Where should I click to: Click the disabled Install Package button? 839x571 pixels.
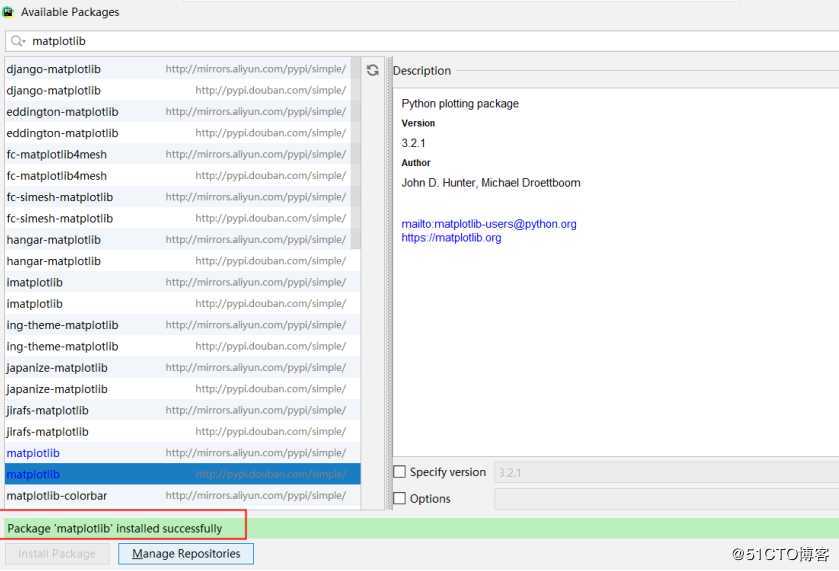pos(57,554)
